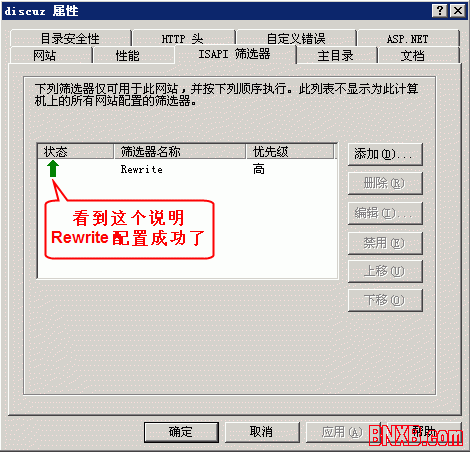Select the Rewrite filter row
This screenshot has height=452, width=470.
[x=187, y=169]
